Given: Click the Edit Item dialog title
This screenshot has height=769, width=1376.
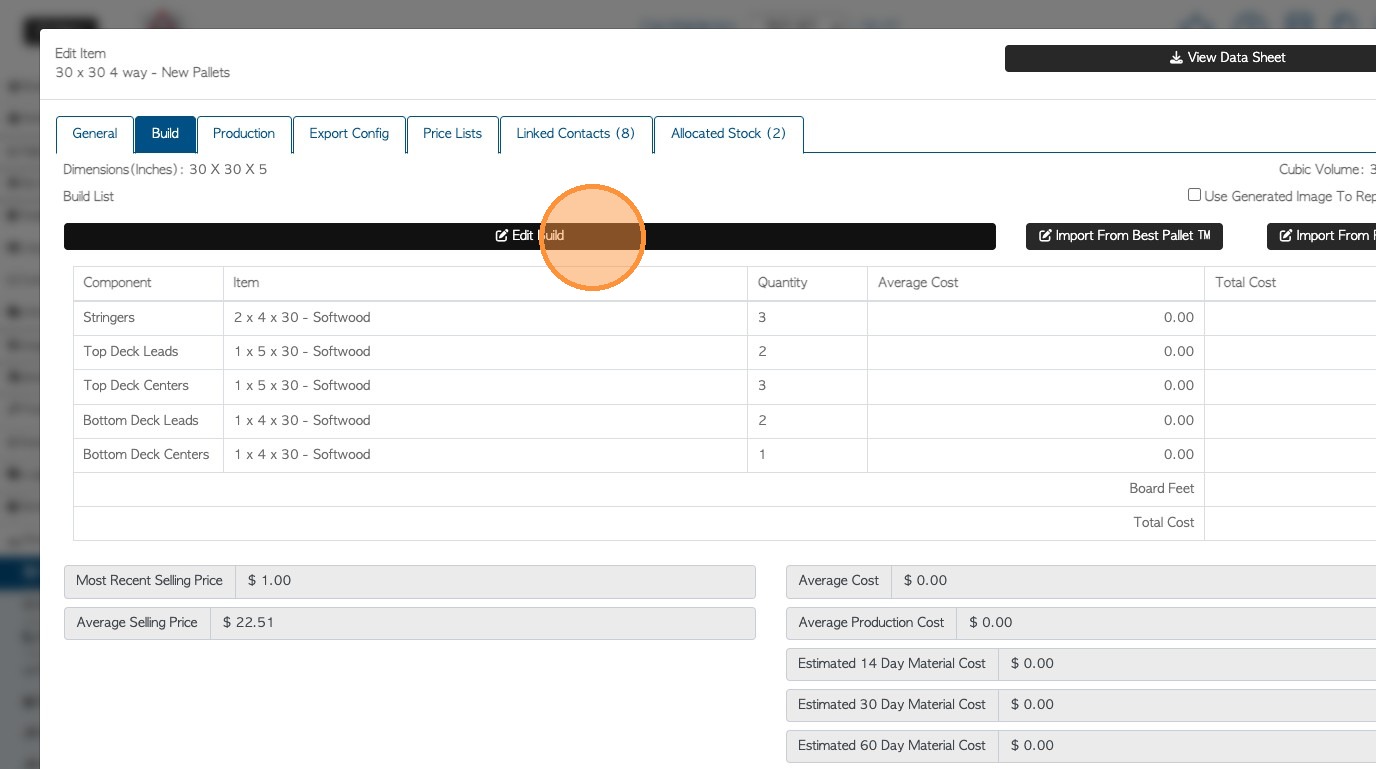Looking at the screenshot, I should pos(80,54).
